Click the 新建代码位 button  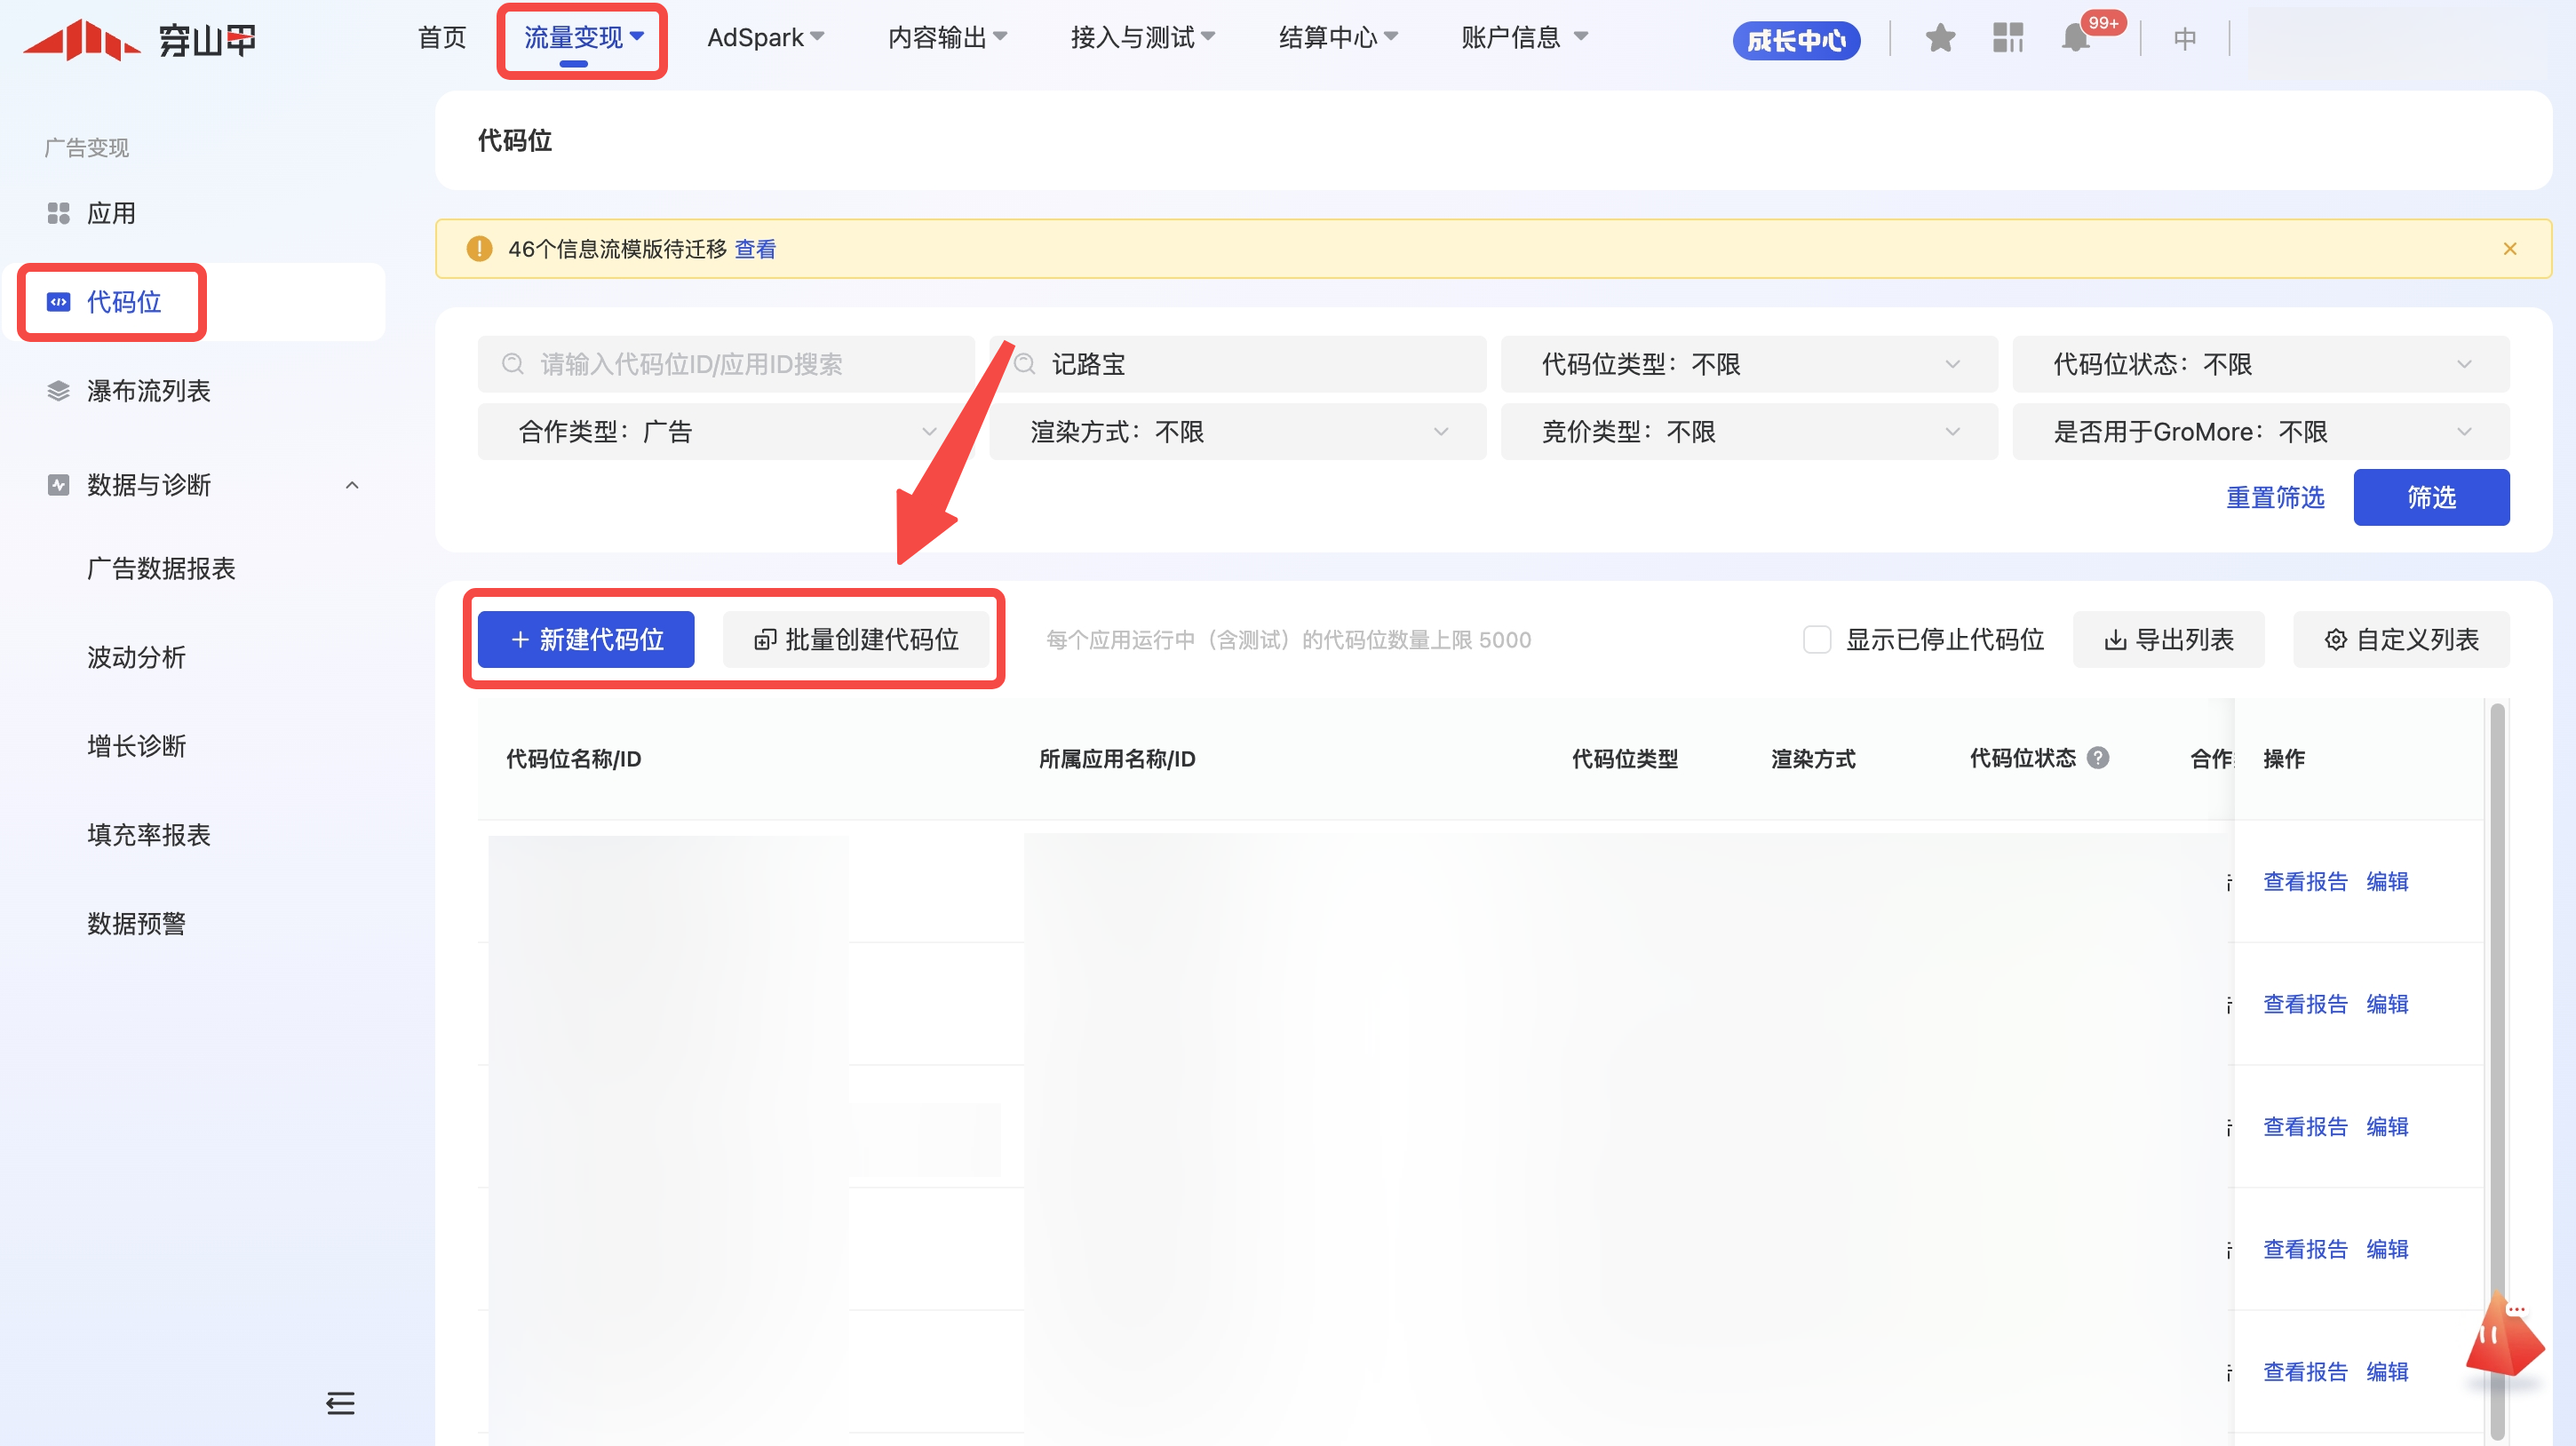tap(586, 640)
